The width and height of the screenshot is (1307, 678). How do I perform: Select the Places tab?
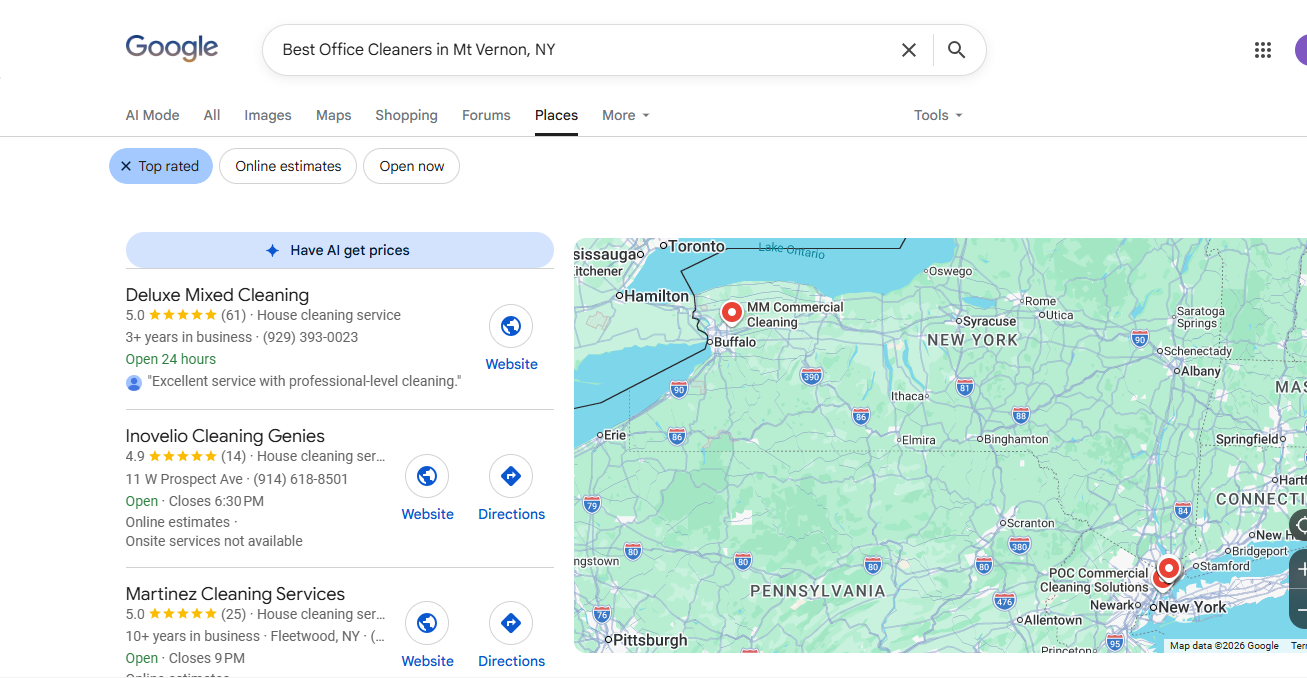pos(556,115)
